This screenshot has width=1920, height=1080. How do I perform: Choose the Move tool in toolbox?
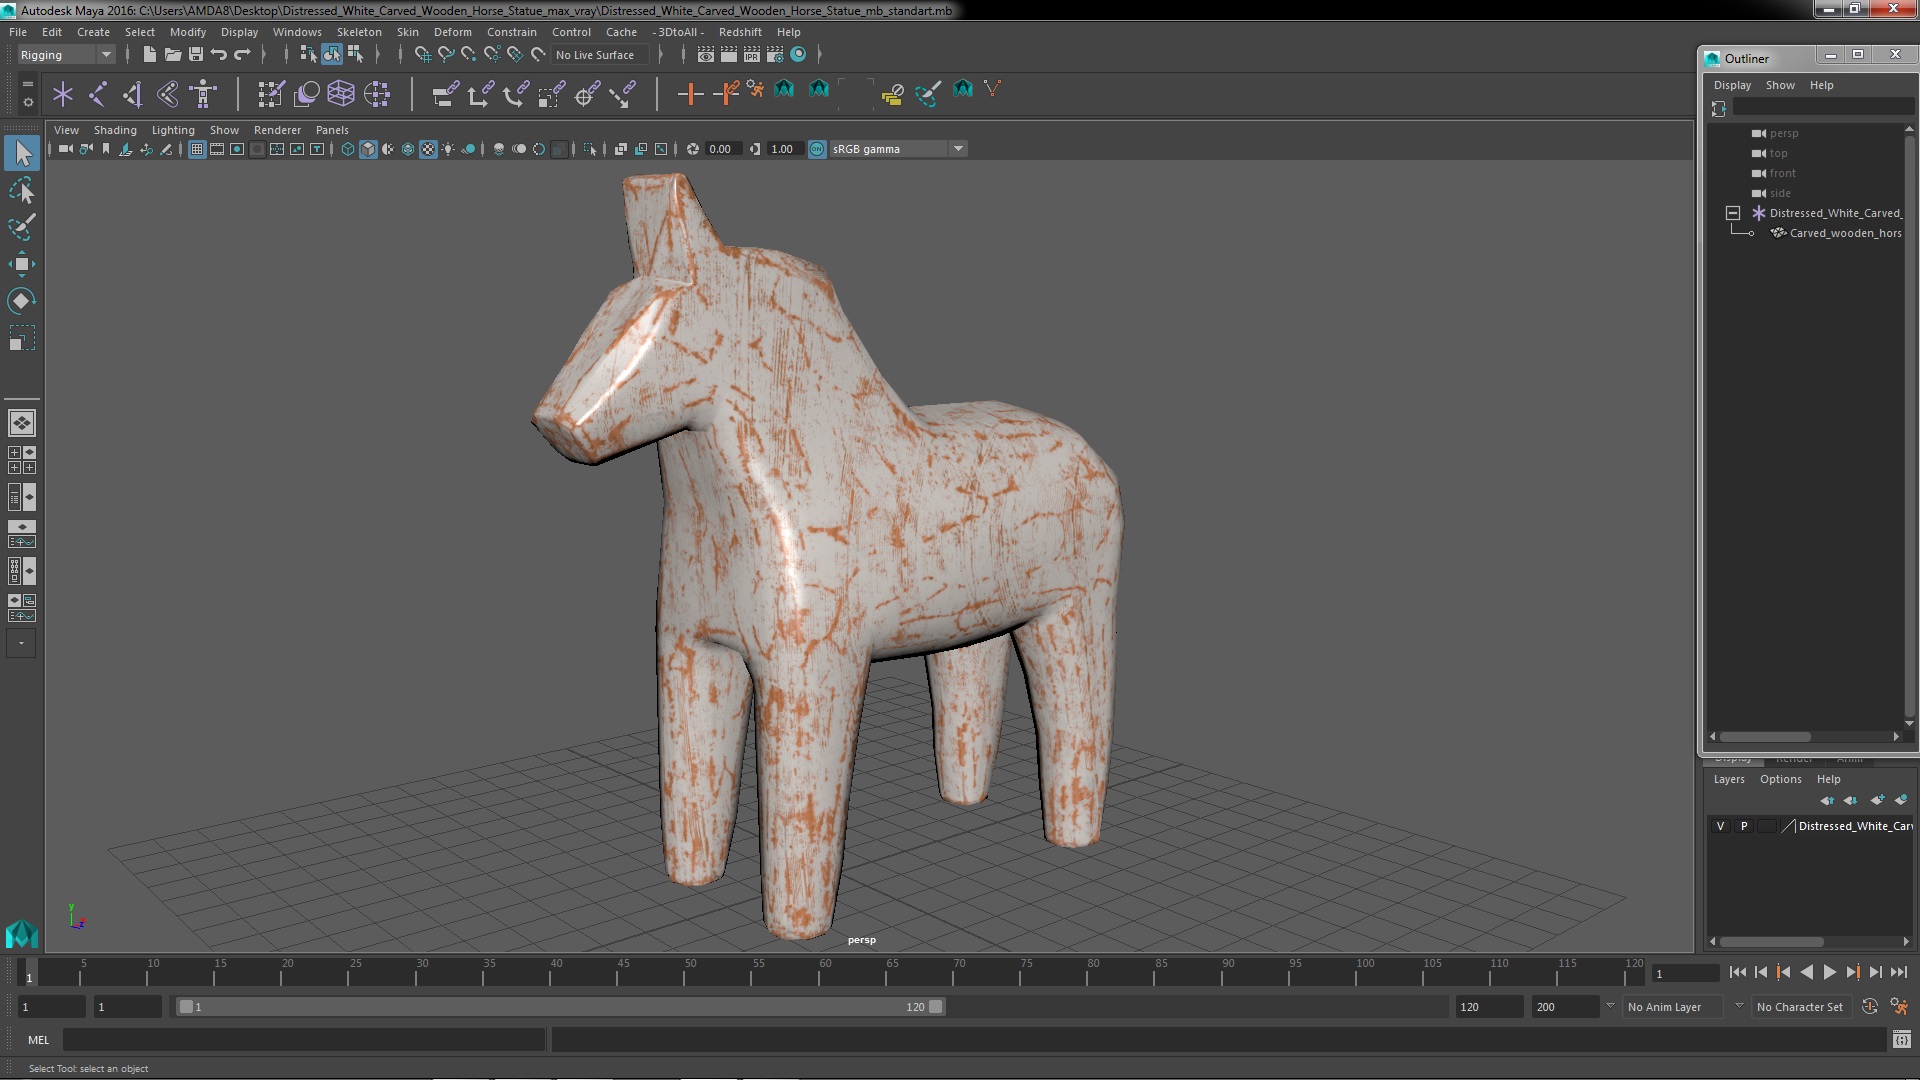coord(22,264)
